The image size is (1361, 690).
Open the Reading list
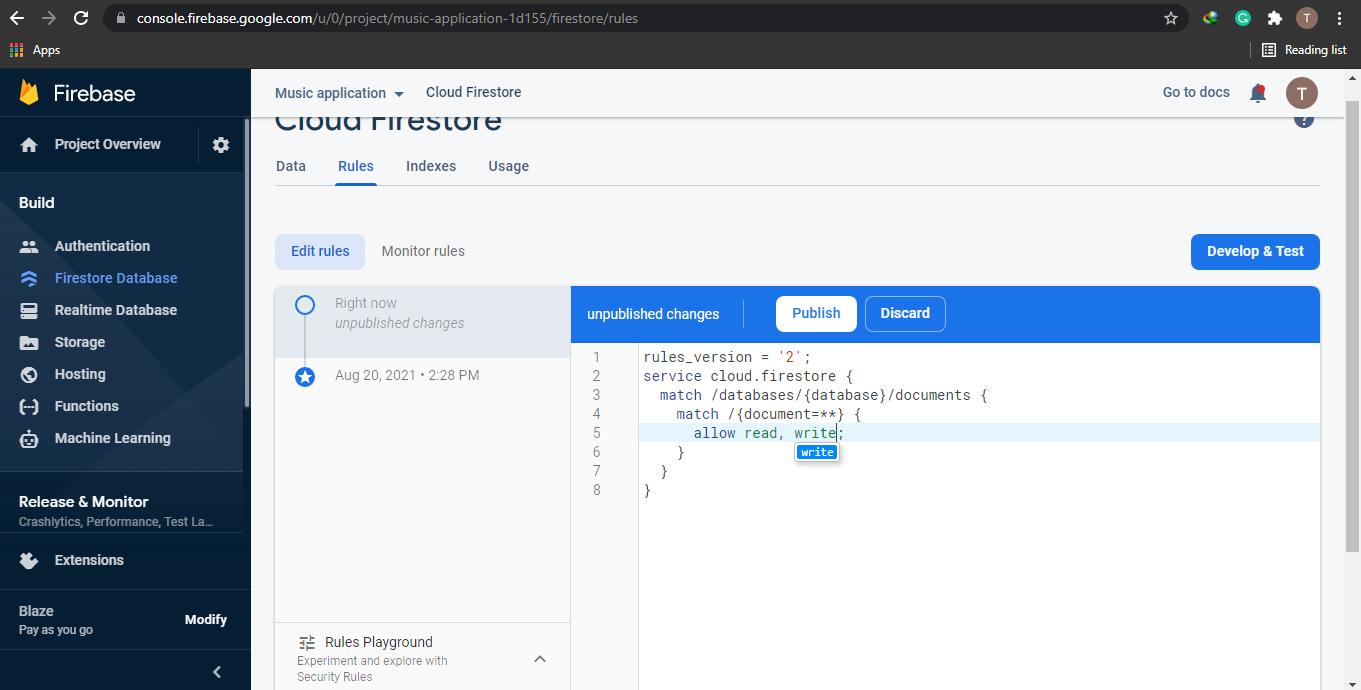pos(1304,50)
